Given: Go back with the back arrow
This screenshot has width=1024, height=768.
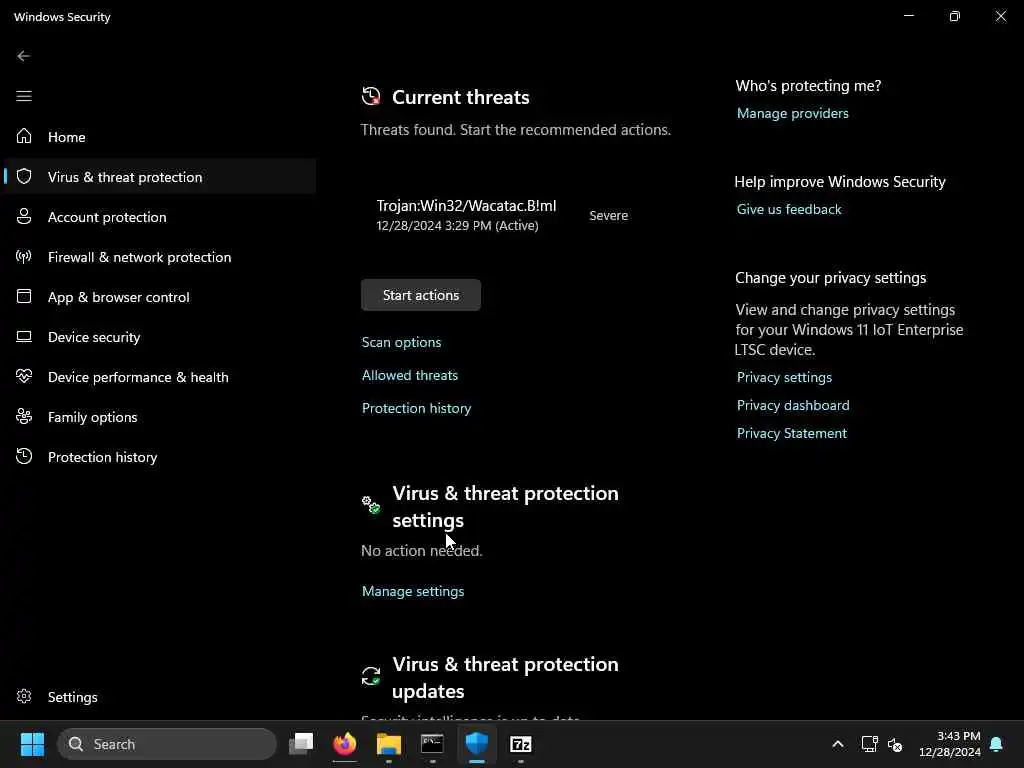Looking at the screenshot, I should (24, 56).
